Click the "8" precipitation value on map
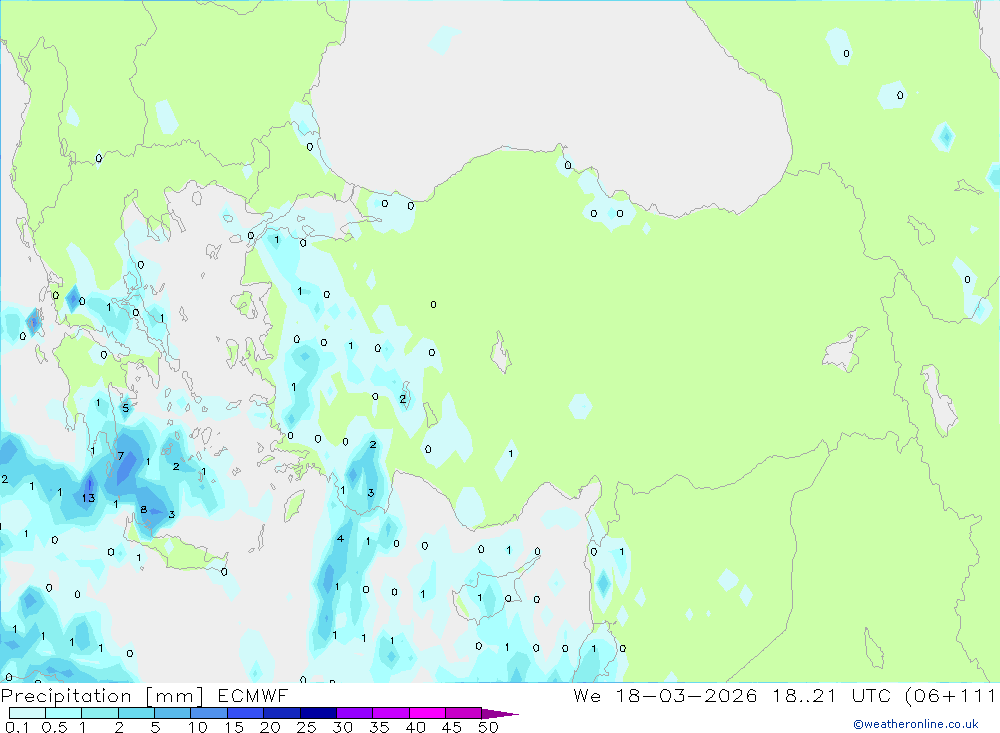 pos(143,510)
